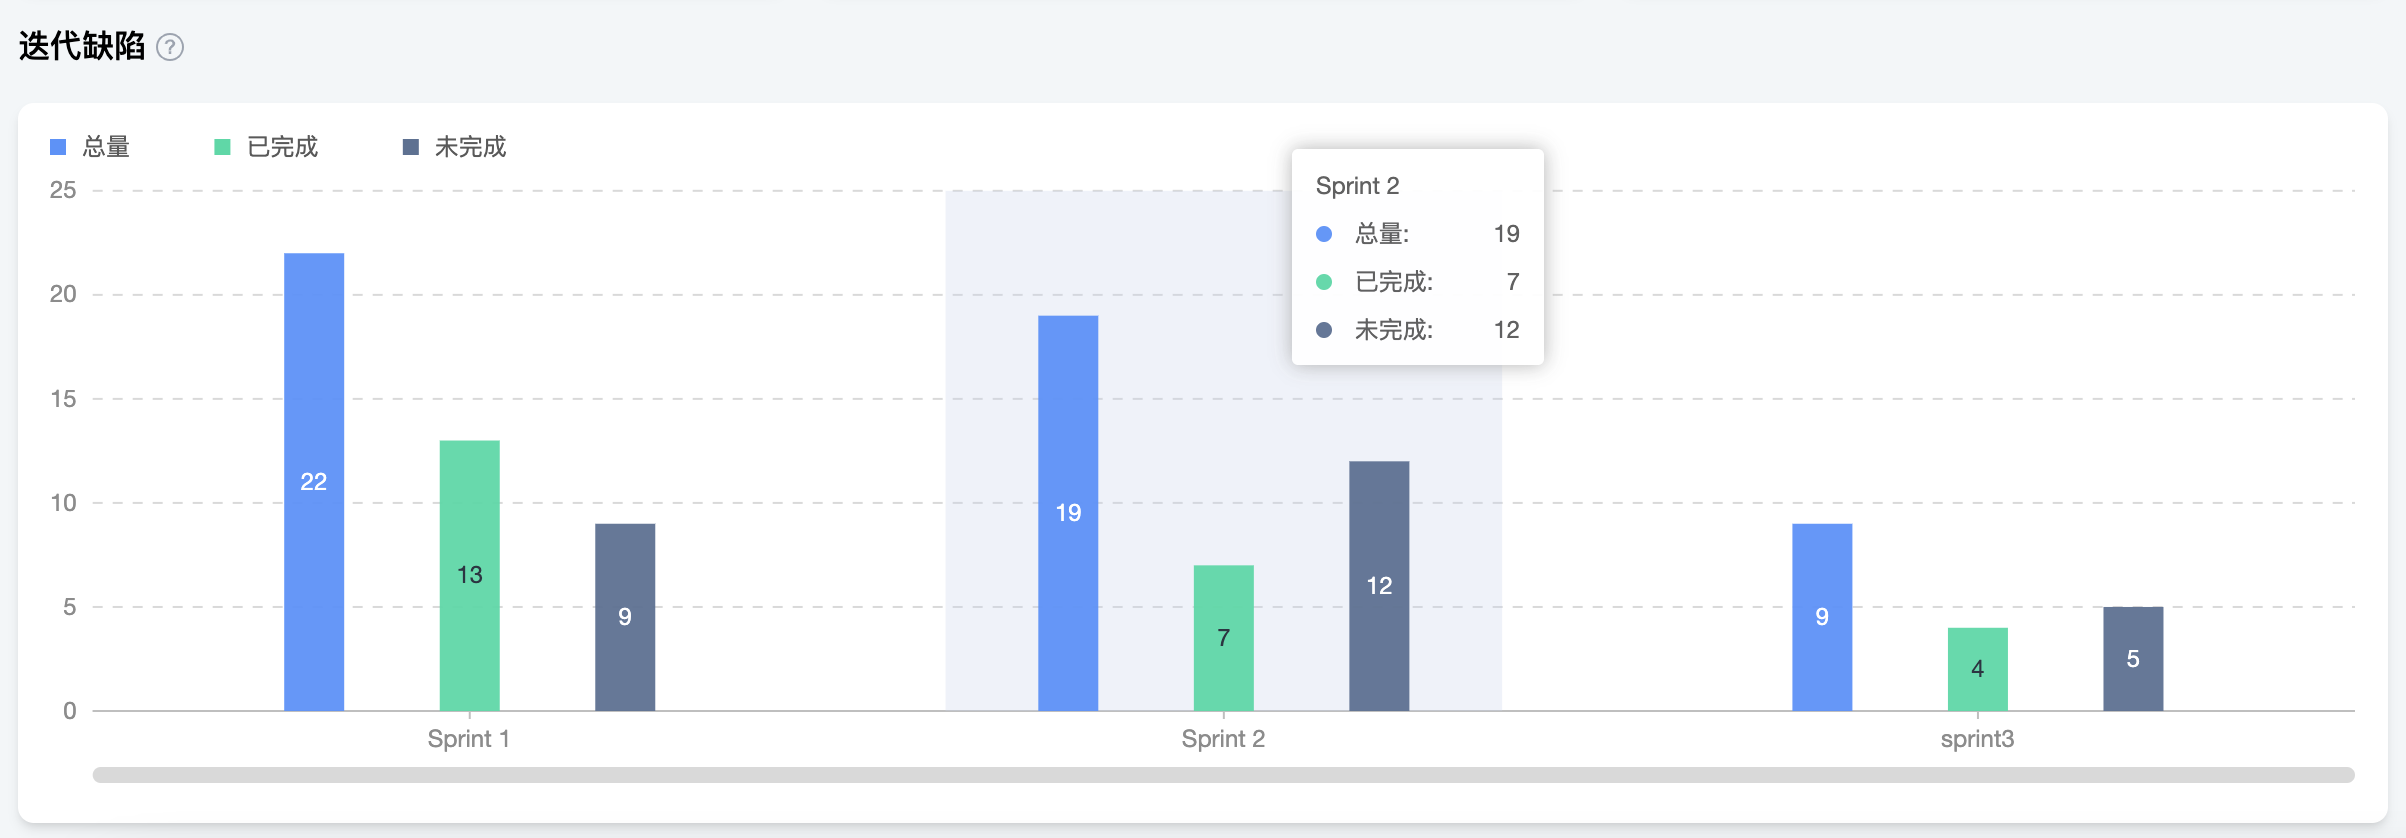This screenshot has height=838, width=2406.
Task: Click the help icon beside 迭代缺陷
Action: pyautogui.click(x=170, y=47)
